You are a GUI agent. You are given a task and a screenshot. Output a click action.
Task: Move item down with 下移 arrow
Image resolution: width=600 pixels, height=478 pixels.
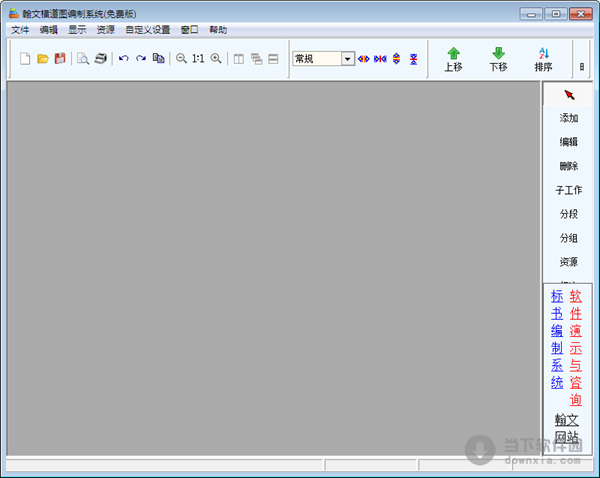pyautogui.click(x=498, y=60)
